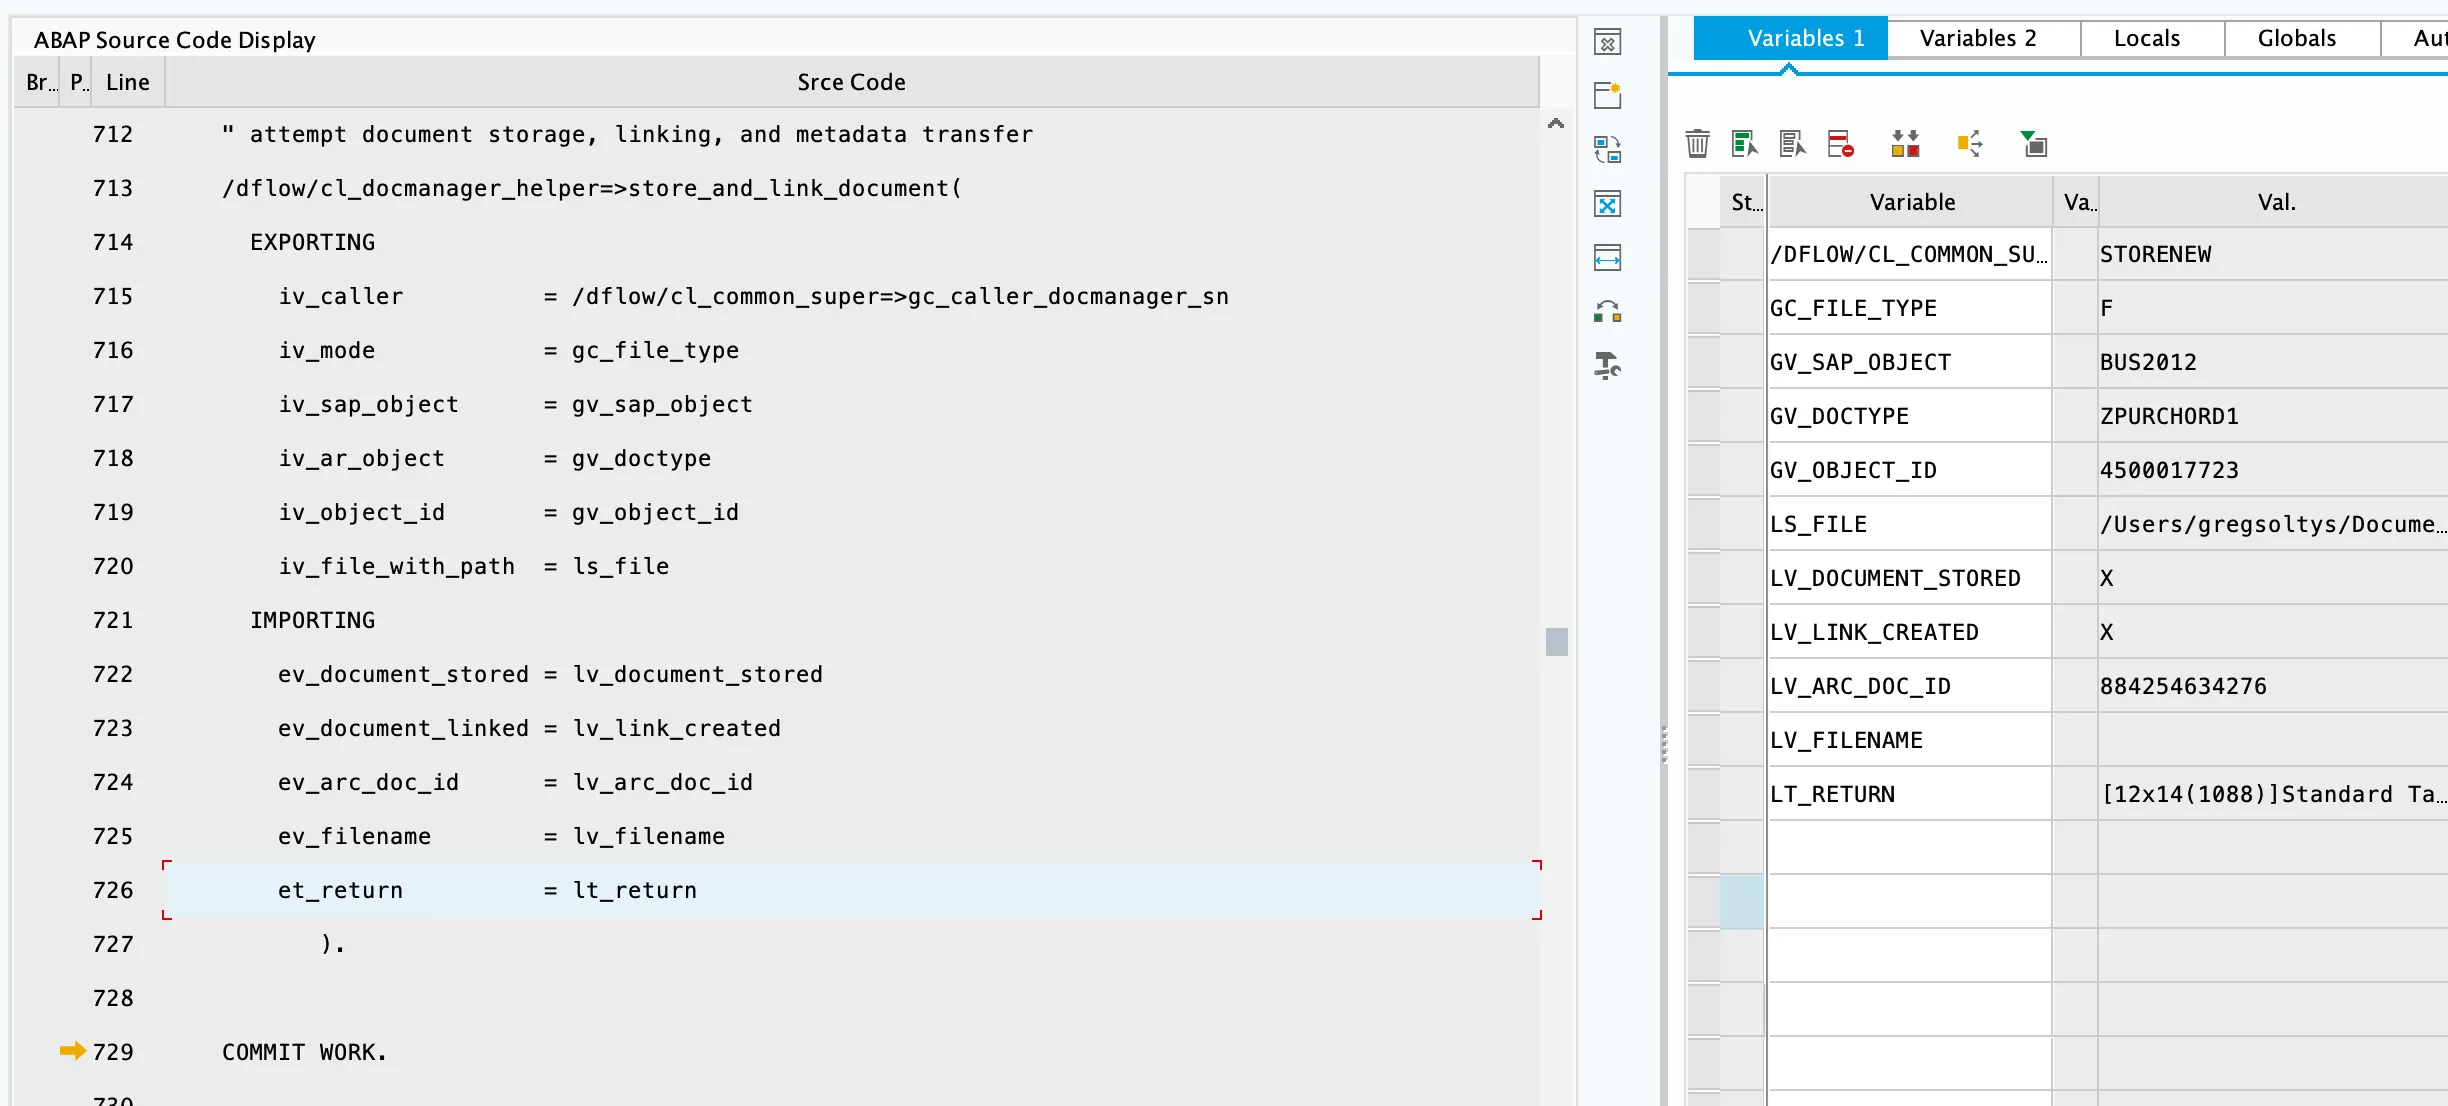Viewport: 2448px width, 1106px height.
Task: Click the select all green list icon
Action: pyautogui.click(x=1744, y=144)
